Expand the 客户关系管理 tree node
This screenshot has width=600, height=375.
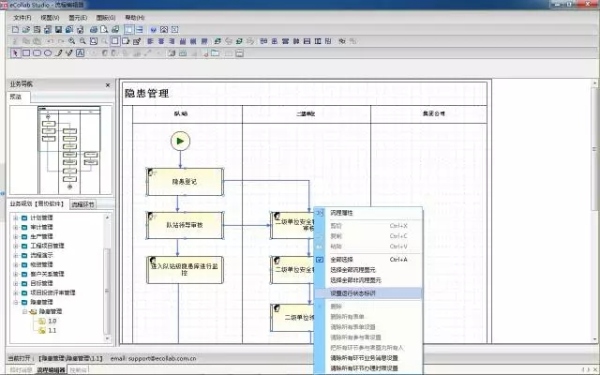[16, 274]
